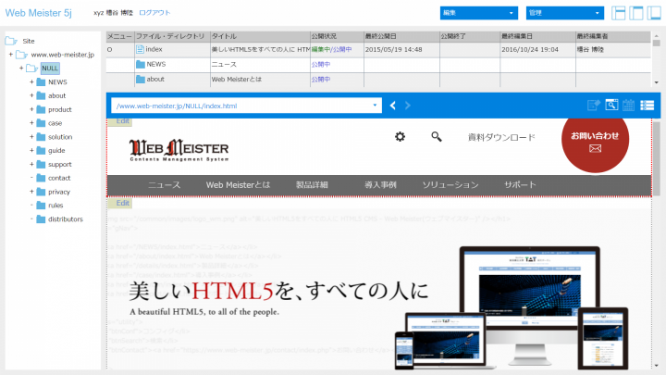This screenshot has width=666, height=375.
Task: Click the ニュース navigation menu item
Action: (164, 185)
